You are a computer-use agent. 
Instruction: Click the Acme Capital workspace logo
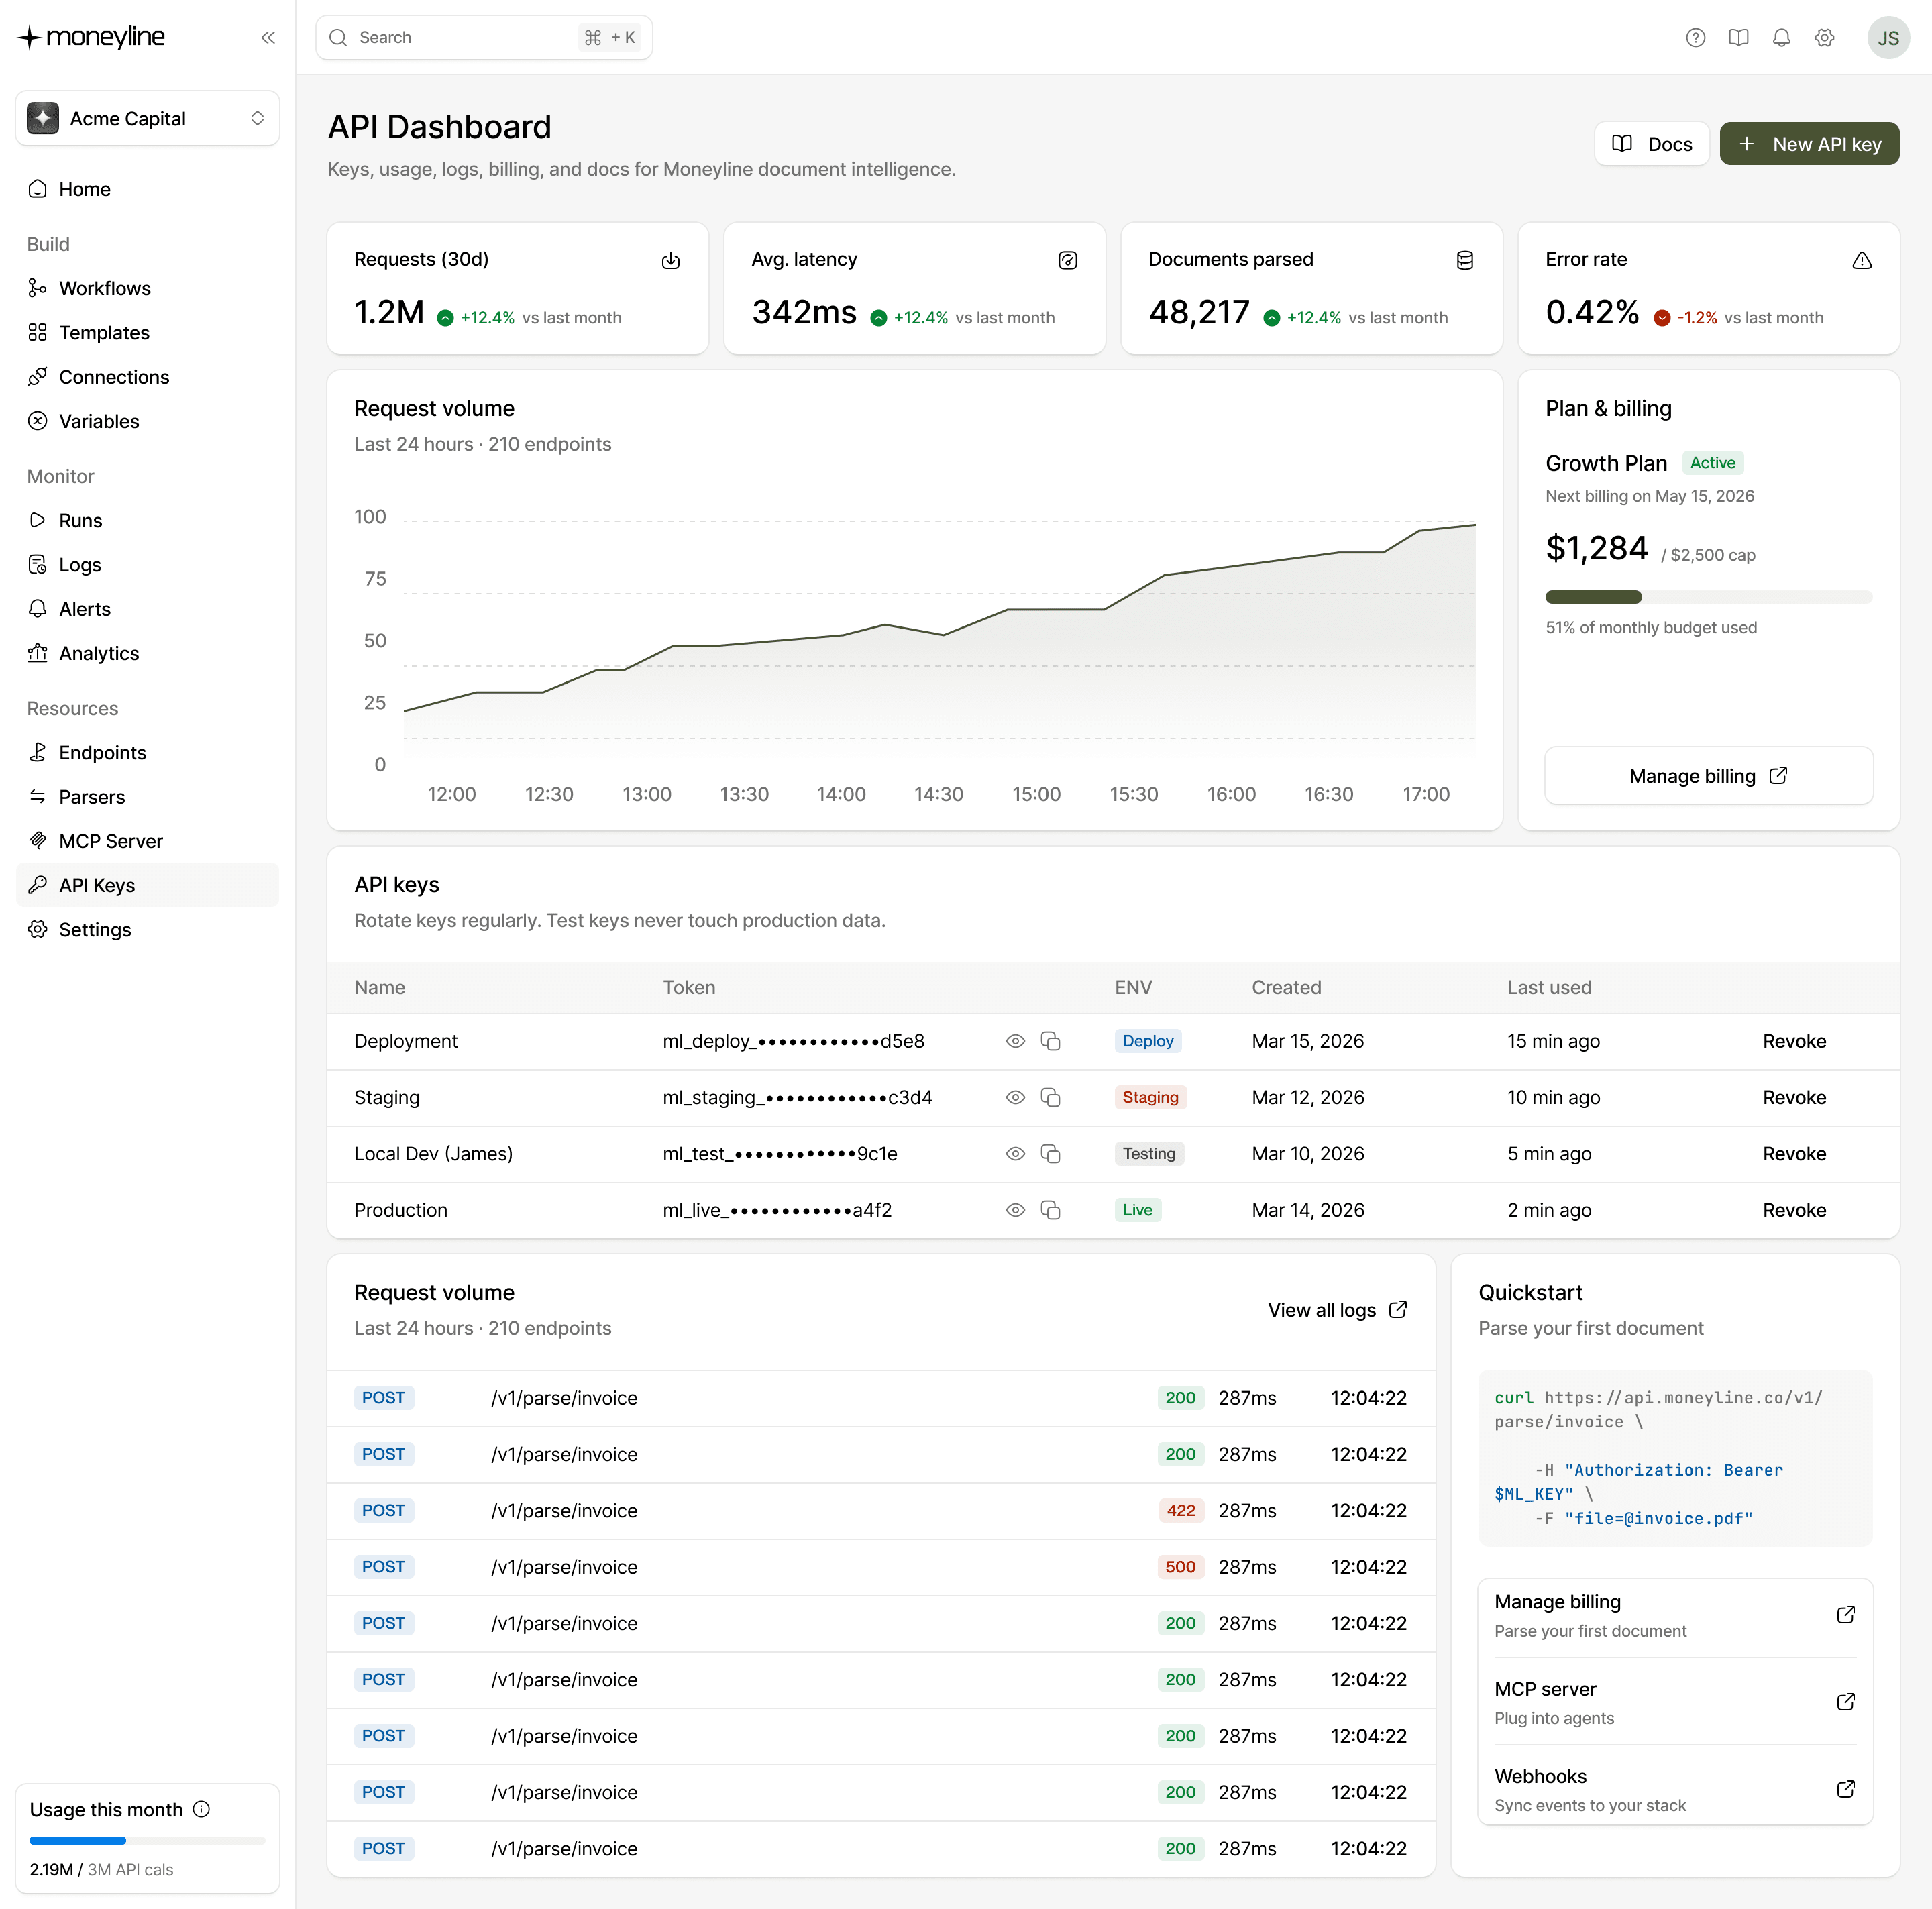(x=43, y=118)
